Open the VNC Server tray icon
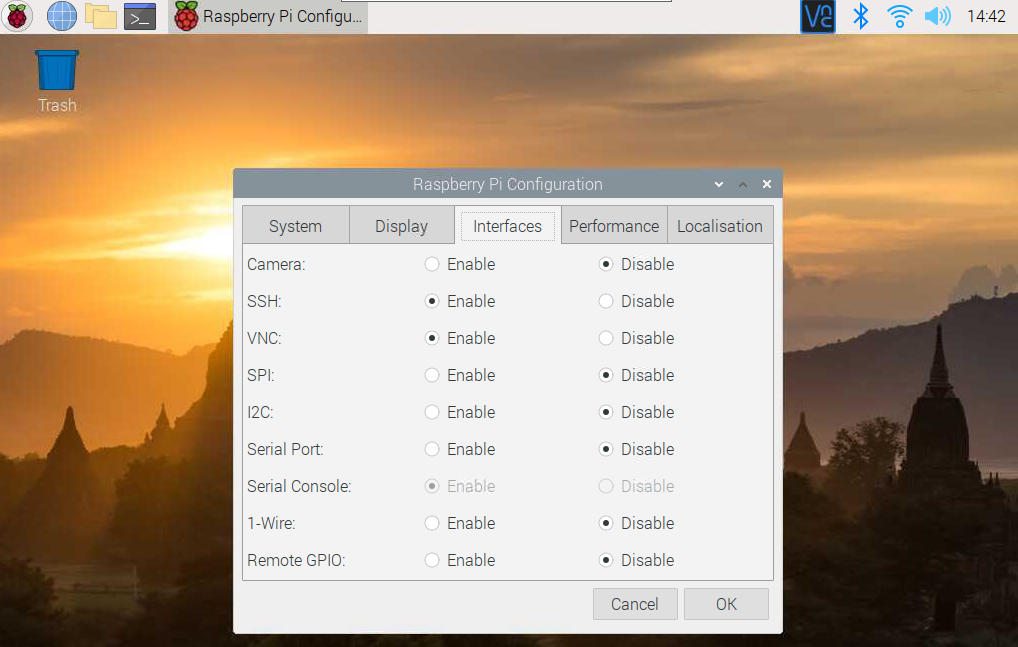Viewport: 1018px width, 647px height. point(818,16)
